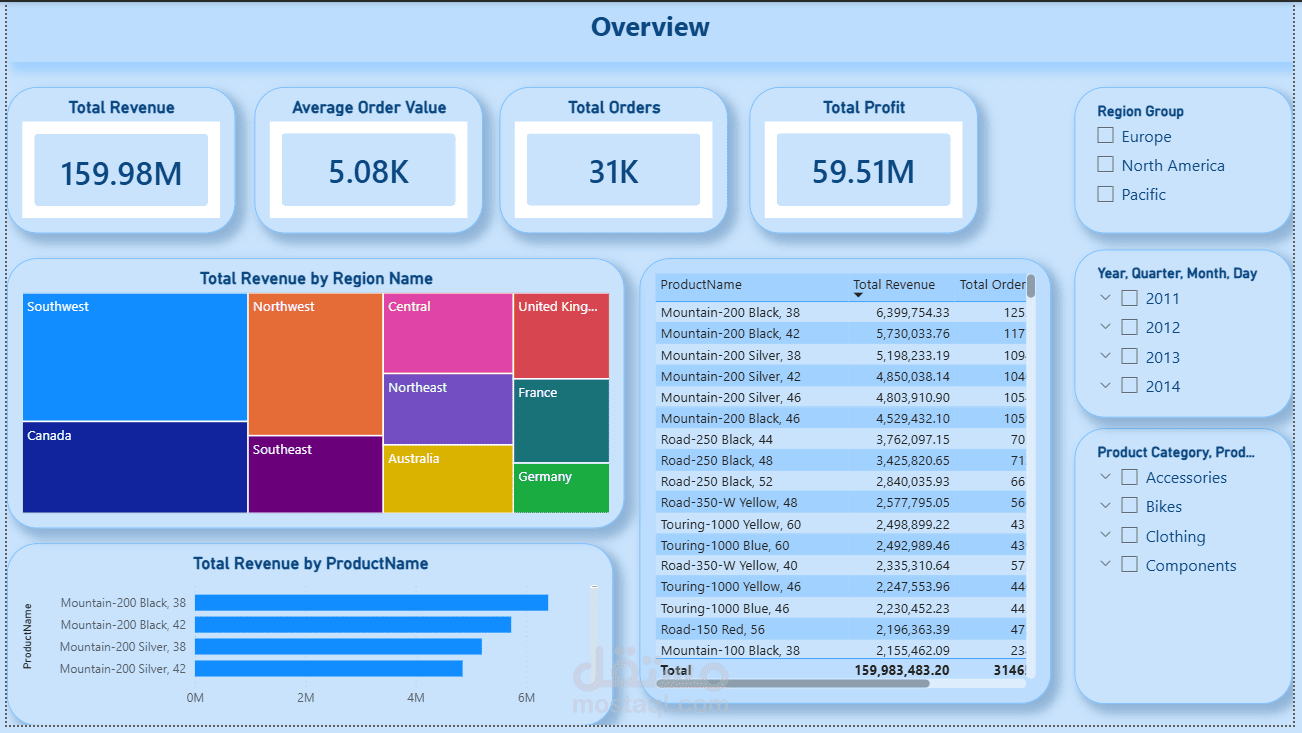
Task: Select the 2014 year checkbox
Action: [1129, 385]
